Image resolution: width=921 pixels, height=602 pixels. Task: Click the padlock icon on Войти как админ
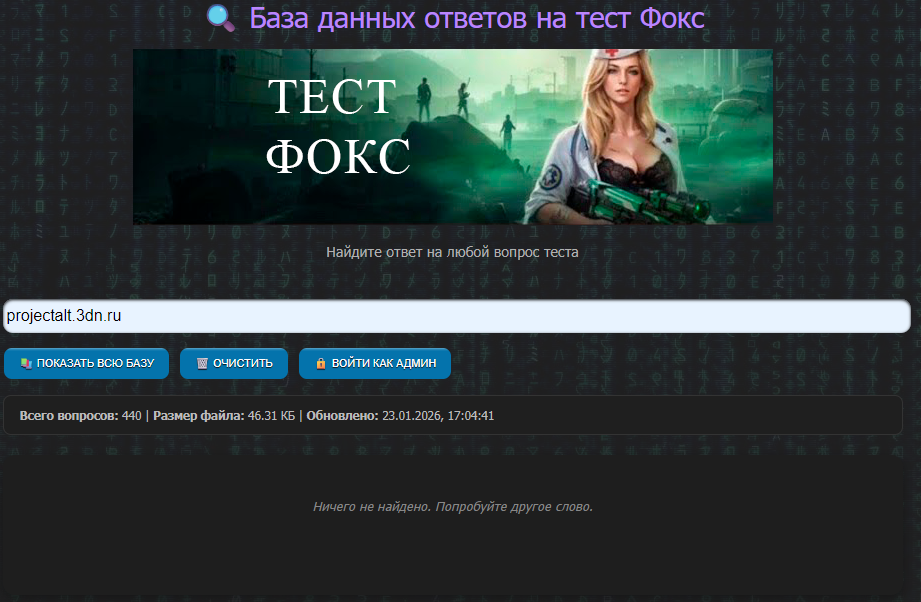tap(321, 364)
